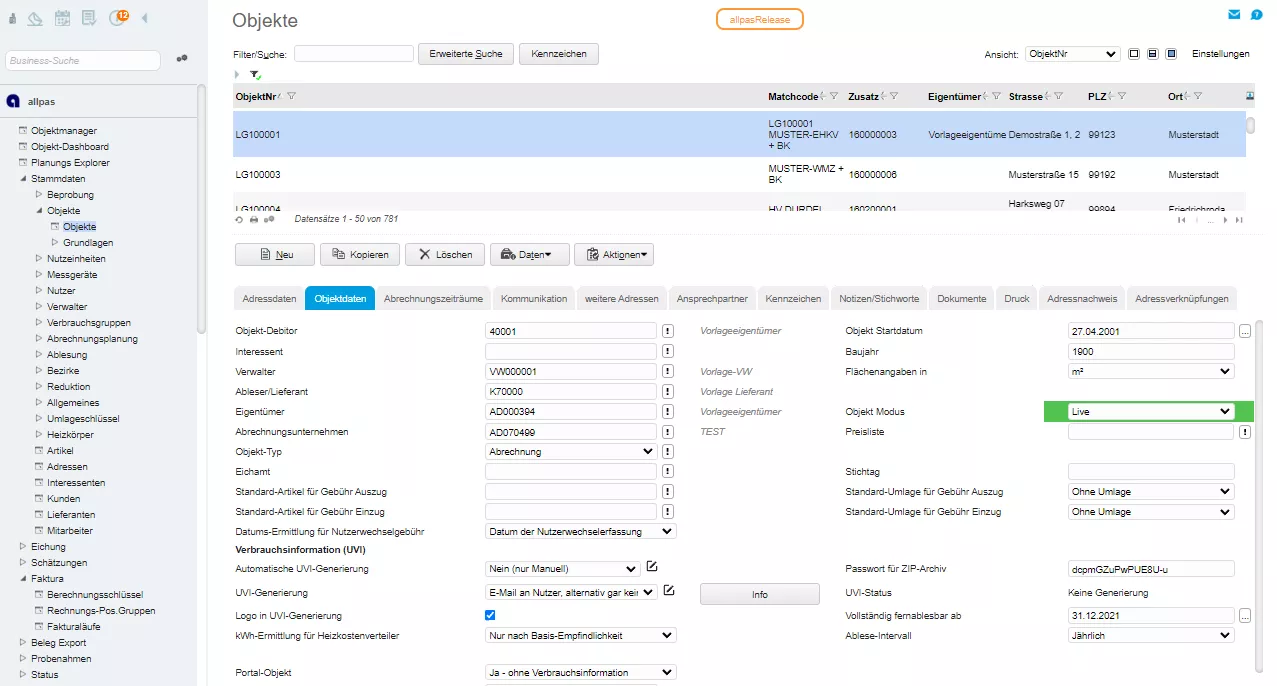The width and height of the screenshot is (1277, 686).
Task: Switch to the first view layout toggle
Action: 1134,54
